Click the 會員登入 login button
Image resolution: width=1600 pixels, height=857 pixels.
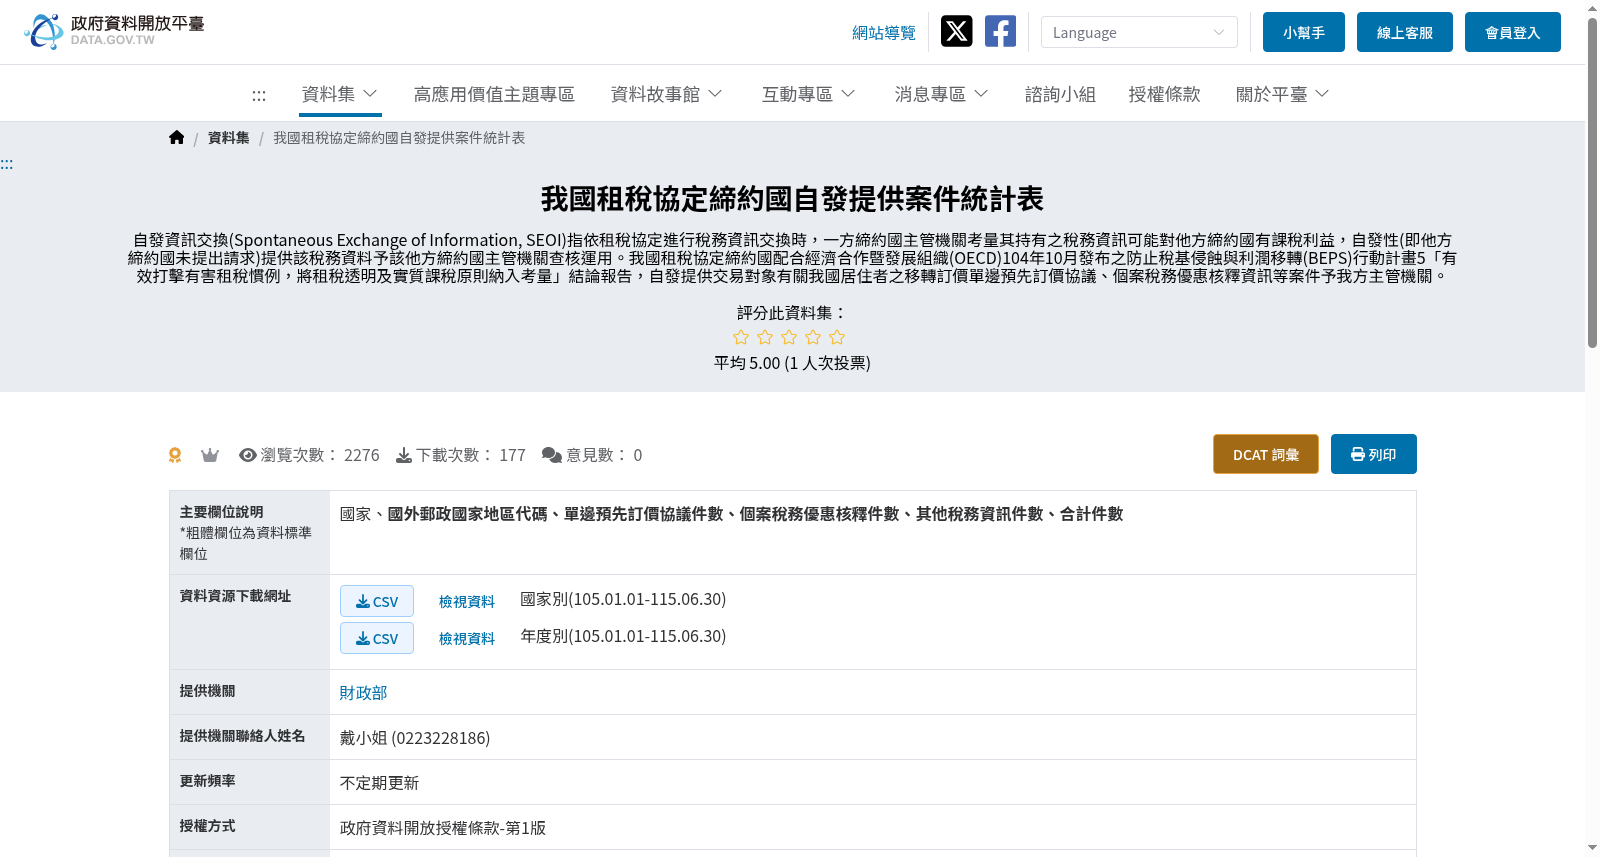click(1513, 32)
